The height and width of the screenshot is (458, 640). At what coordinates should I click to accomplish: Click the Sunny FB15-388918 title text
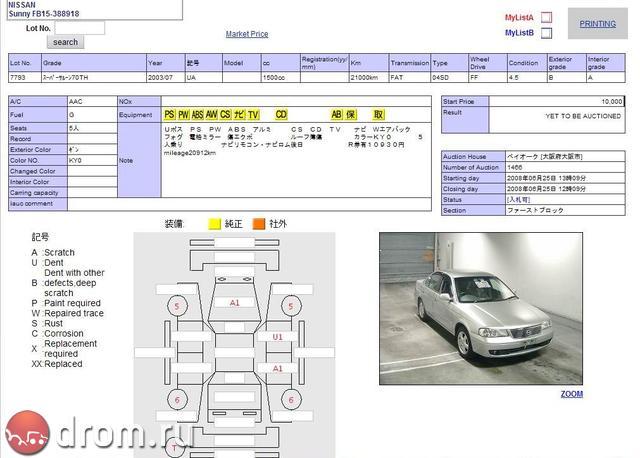point(44,13)
